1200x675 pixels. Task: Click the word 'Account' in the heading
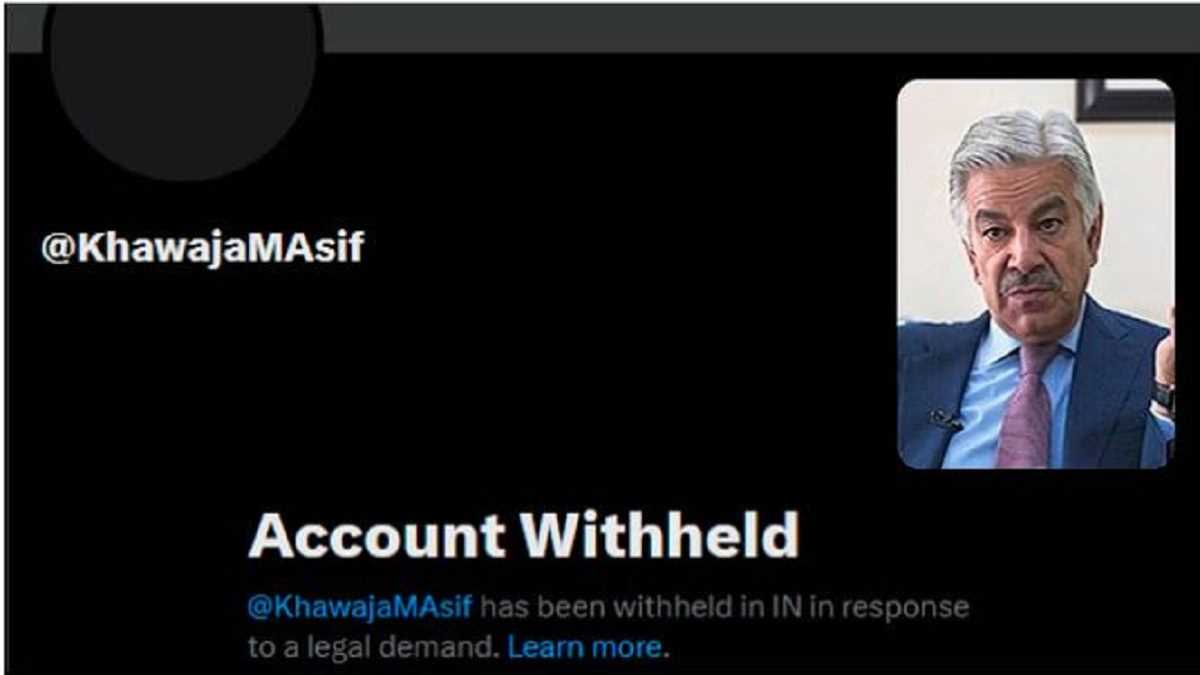coord(377,536)
